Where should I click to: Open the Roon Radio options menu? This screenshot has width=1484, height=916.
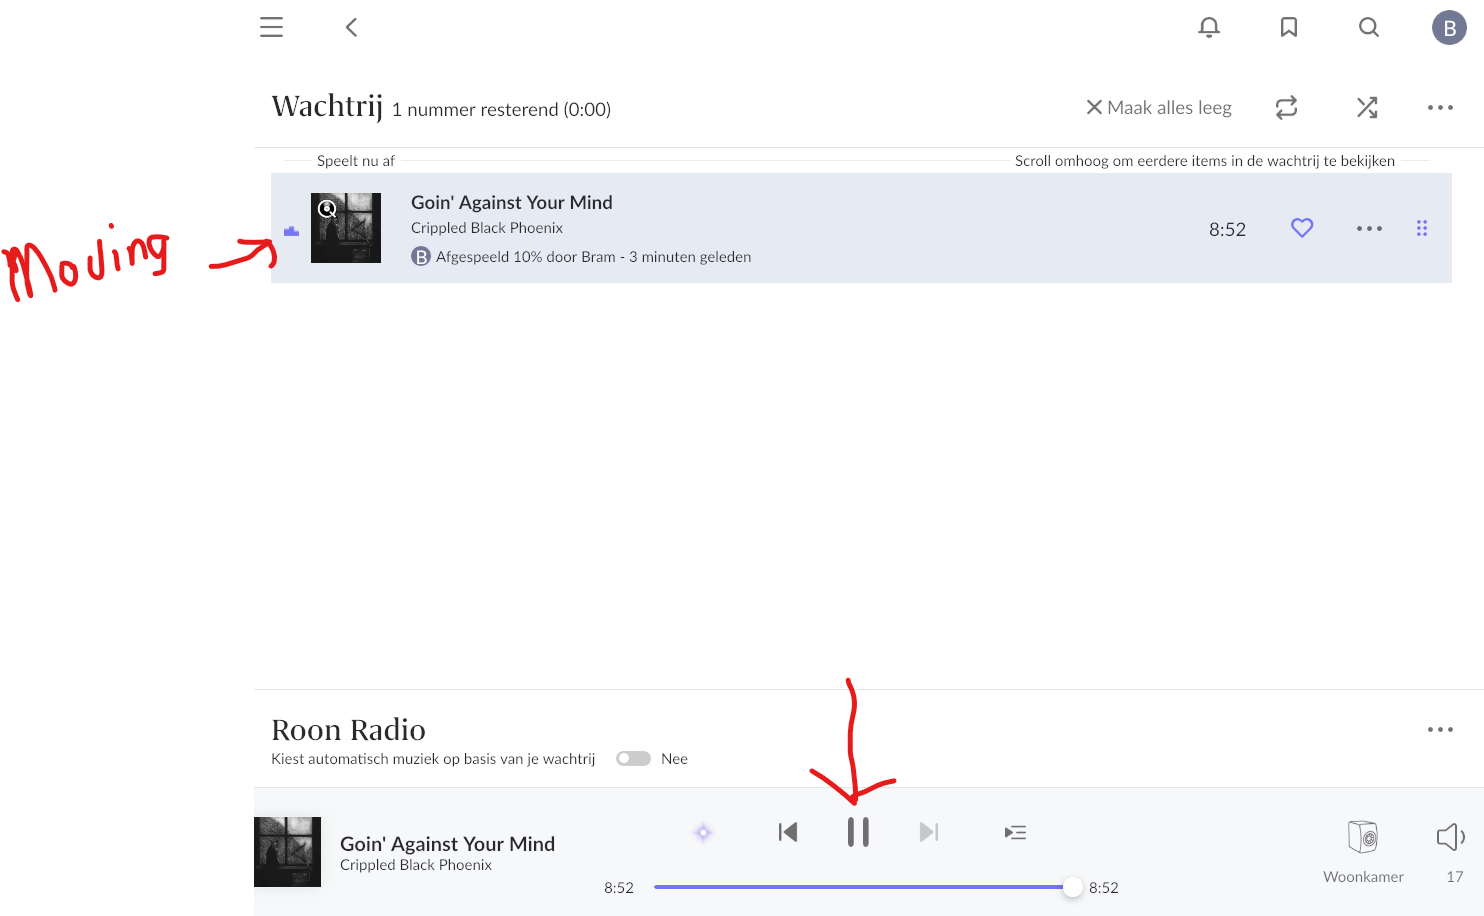pos(1440,729)
